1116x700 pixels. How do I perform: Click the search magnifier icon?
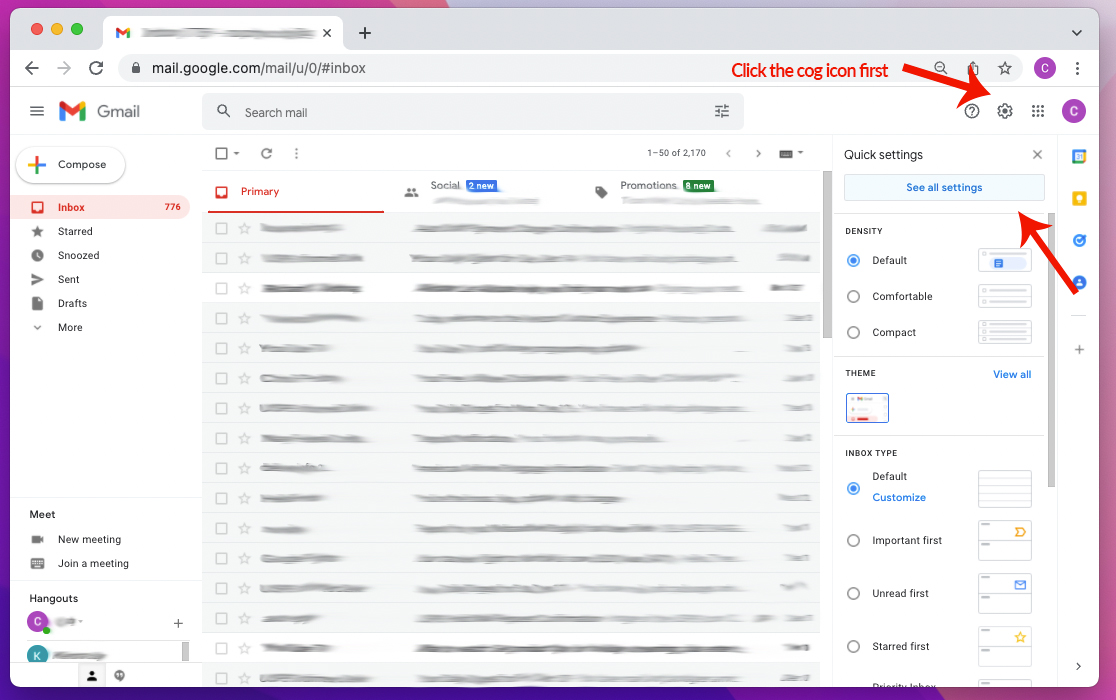223,111
